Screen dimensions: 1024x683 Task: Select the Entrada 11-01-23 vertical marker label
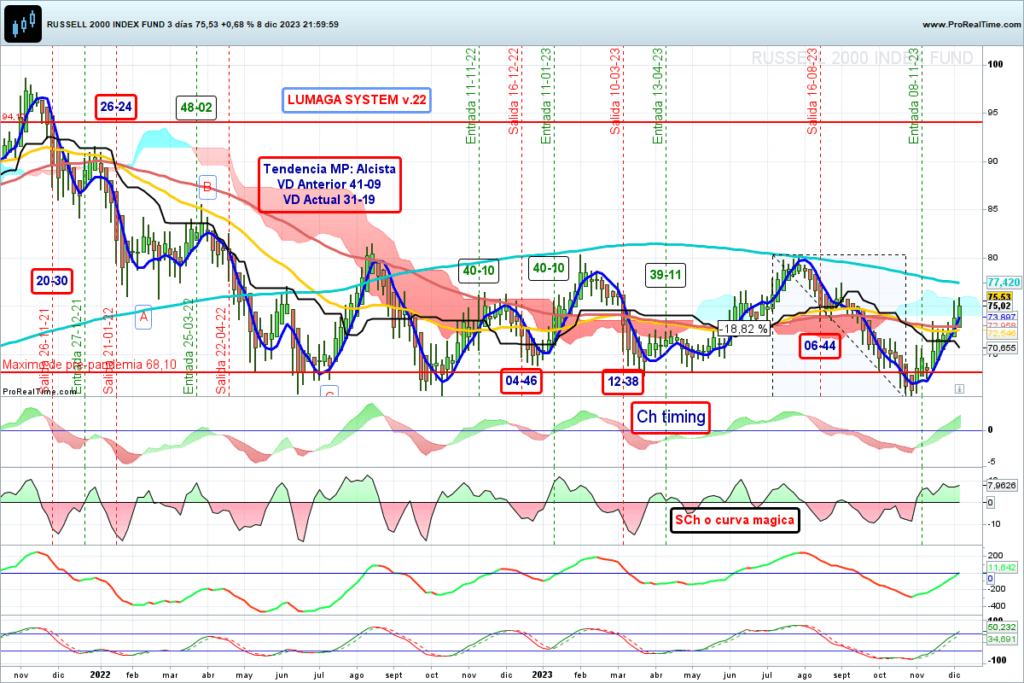click(x=546, y=96)
